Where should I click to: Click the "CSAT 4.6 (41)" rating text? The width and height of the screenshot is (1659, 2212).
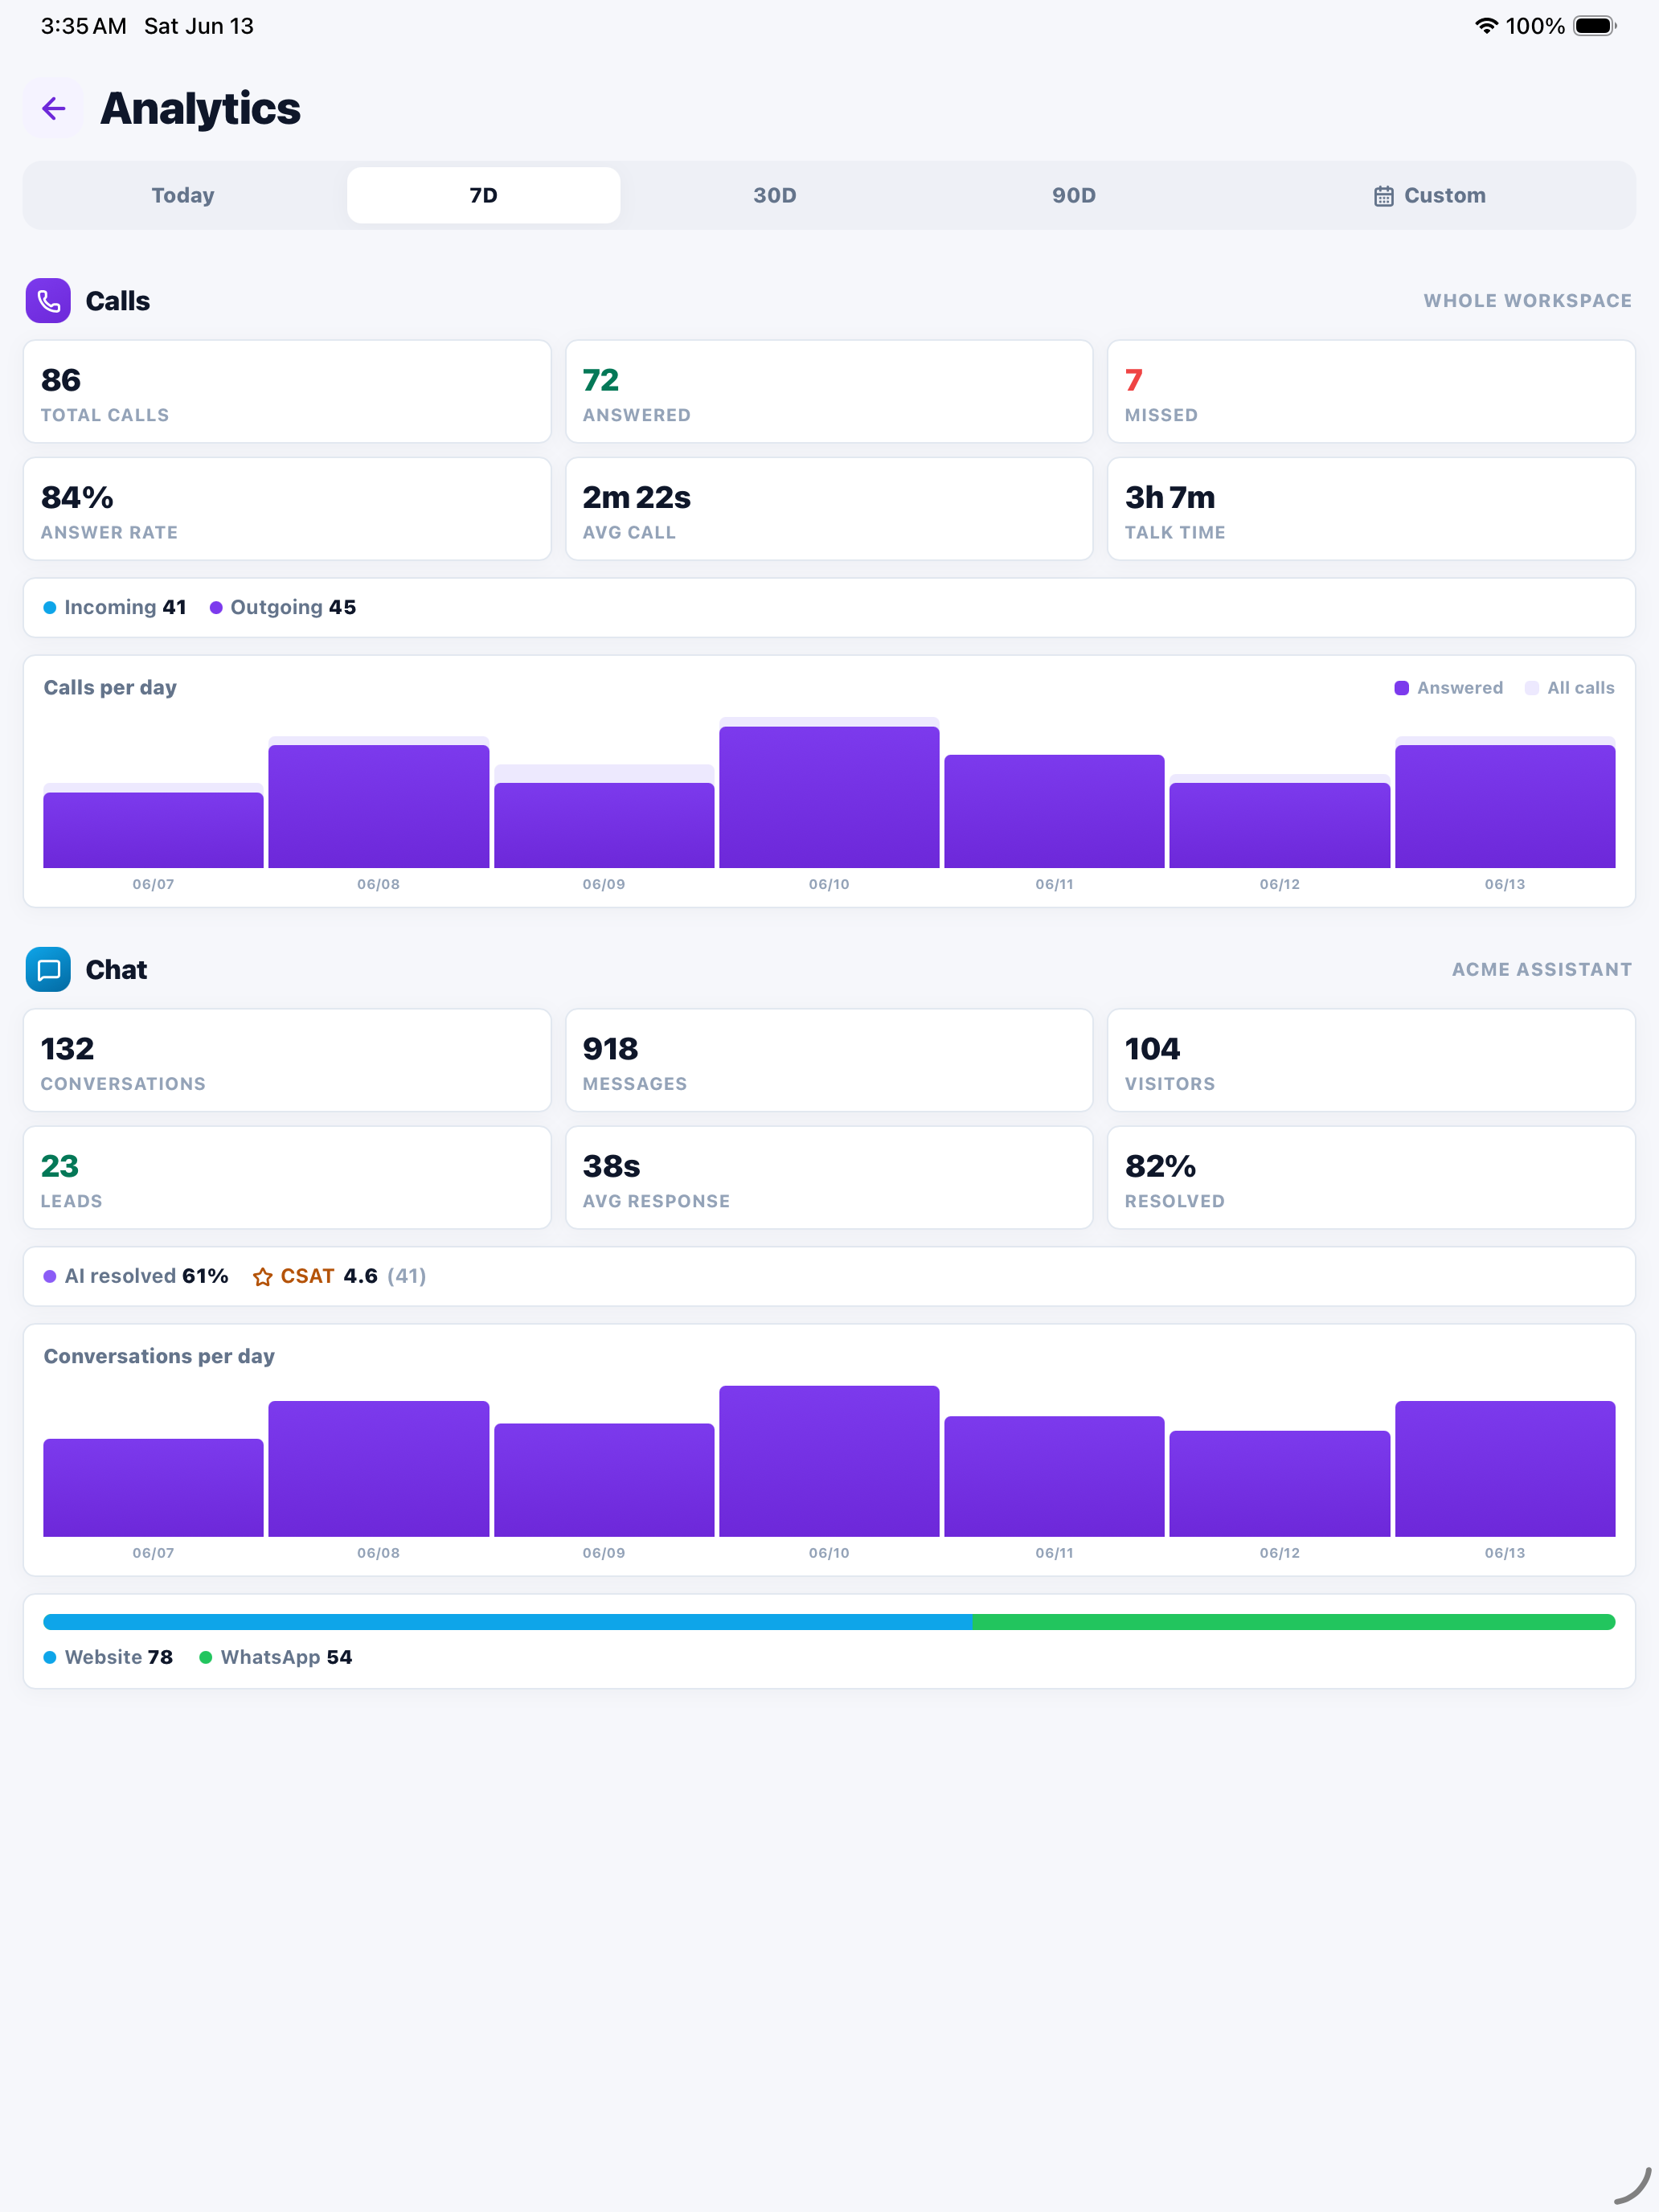click(353, 1277)
